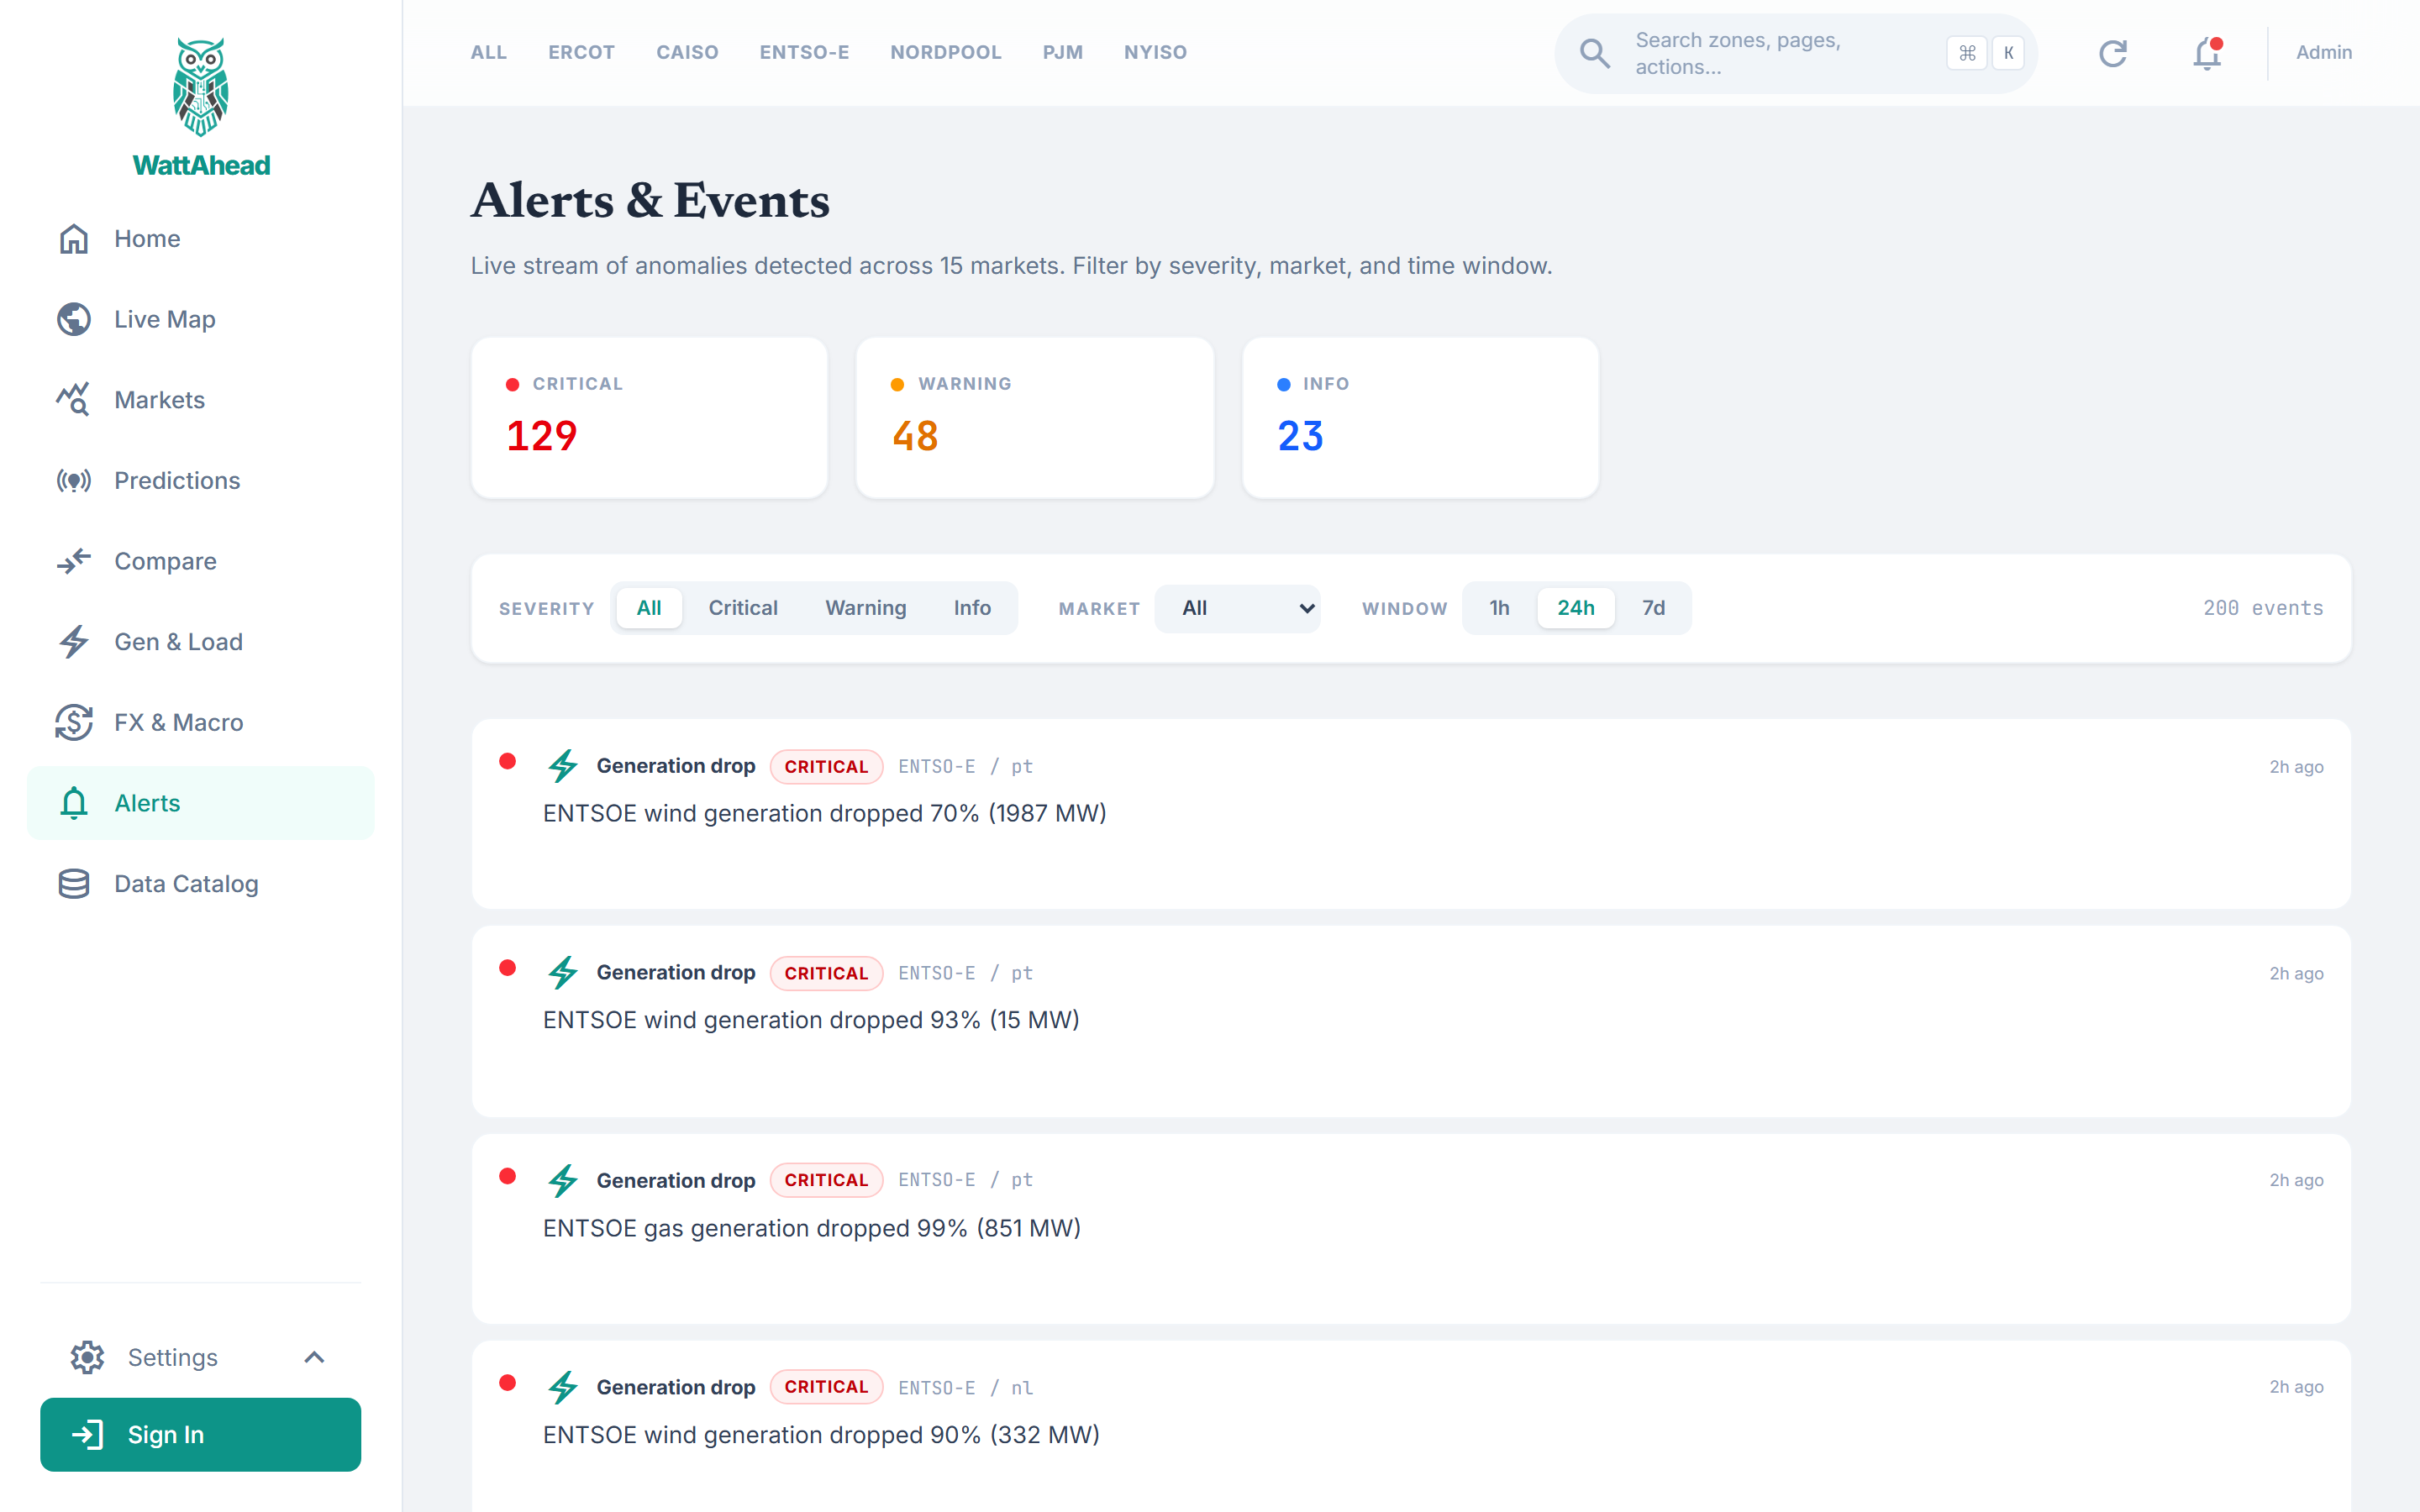Click CRITICAL badge on 851 MW alert
This screenshot has width=2420, height=1512.
coord(826,1180)
